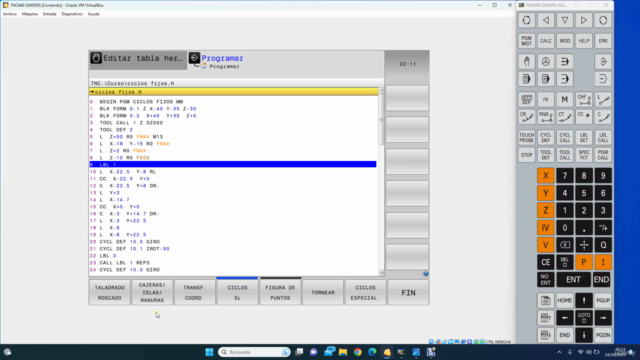Open the Archivo menu in VirtualBox

pos(10,14)
